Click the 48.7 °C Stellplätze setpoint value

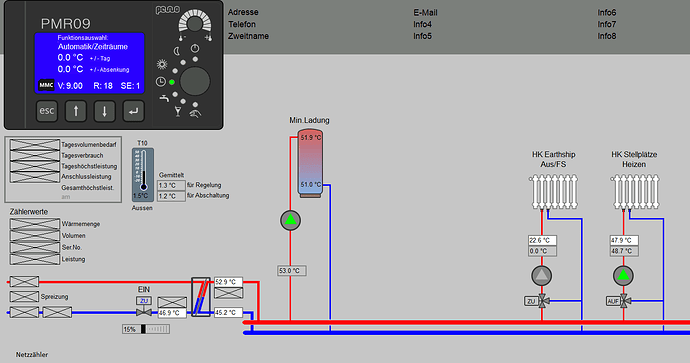pos(624,251)
